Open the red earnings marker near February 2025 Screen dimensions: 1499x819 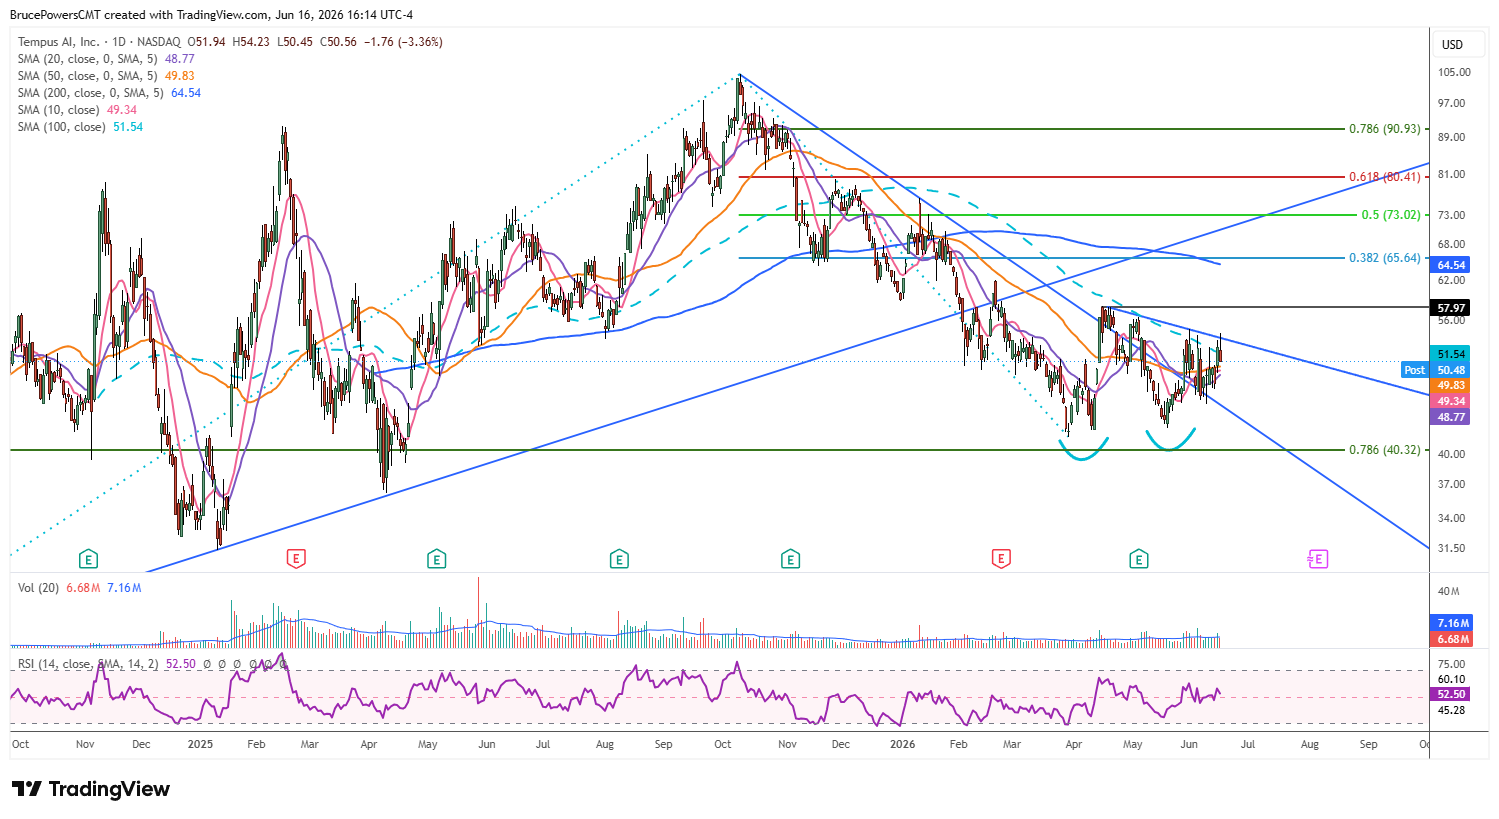tap(295, 559)
